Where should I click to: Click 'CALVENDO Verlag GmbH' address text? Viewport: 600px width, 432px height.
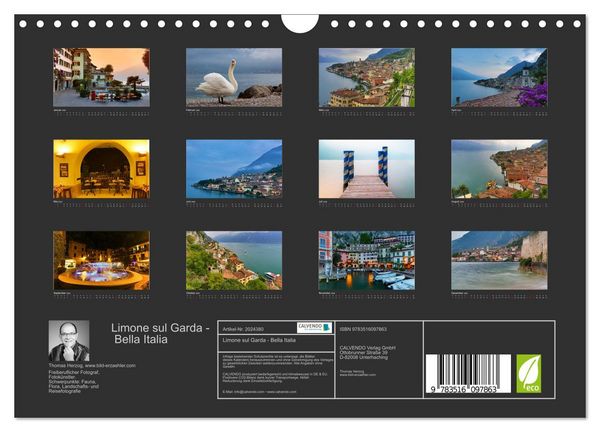[x=368, y=352]
